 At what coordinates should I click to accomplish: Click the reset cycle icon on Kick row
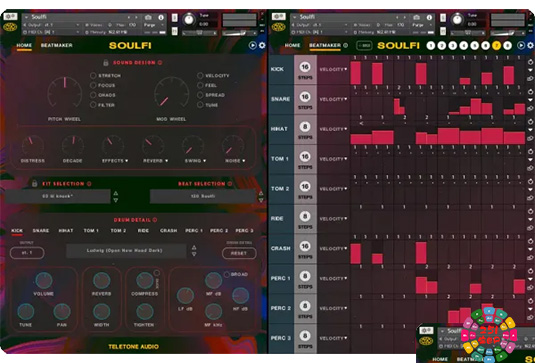pyautogui.click(x=531, y=62)
